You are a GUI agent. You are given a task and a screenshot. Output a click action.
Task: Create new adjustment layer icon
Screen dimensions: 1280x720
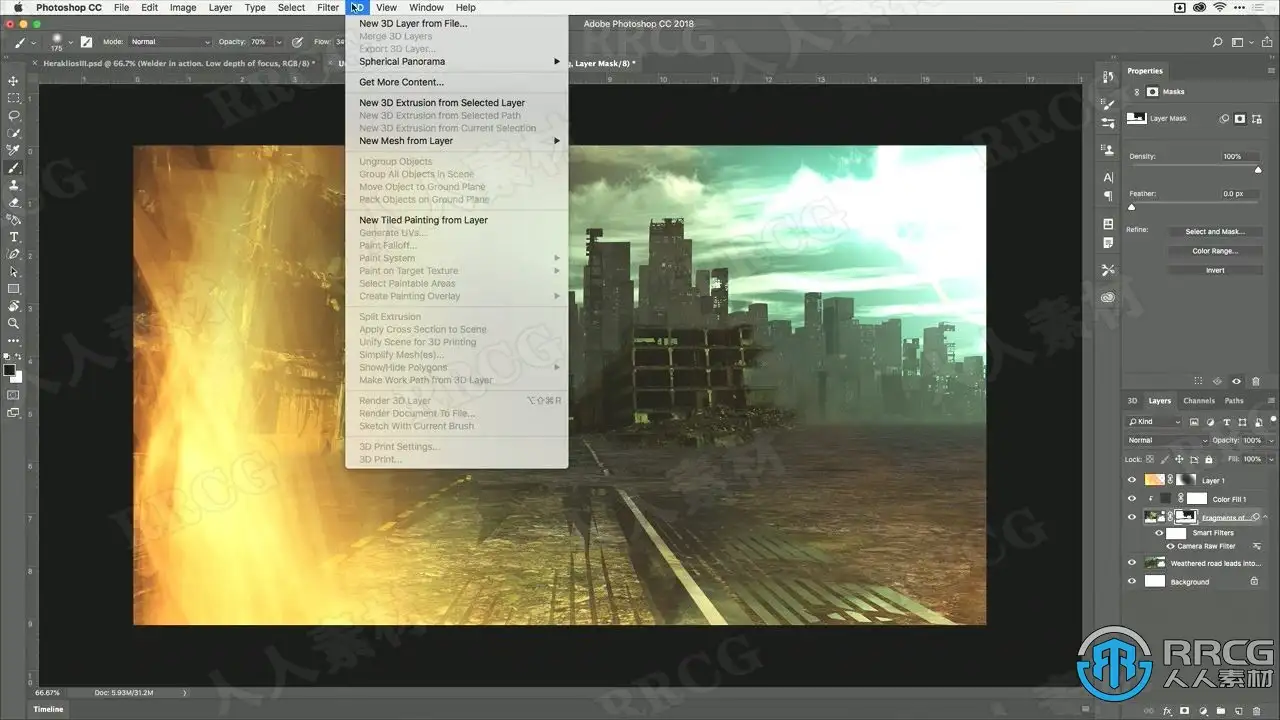click(1204, 711)
